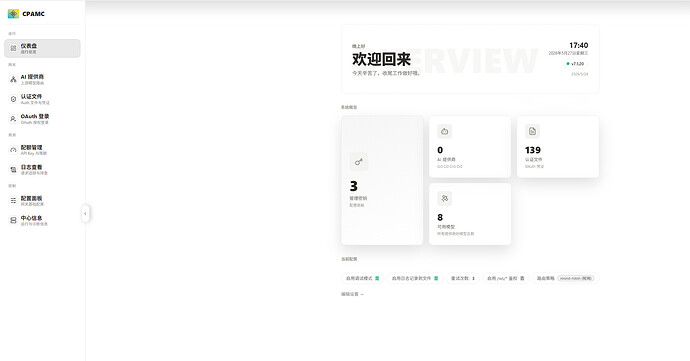Open the AI 提供商 card showing 0

tap(470, 147)
